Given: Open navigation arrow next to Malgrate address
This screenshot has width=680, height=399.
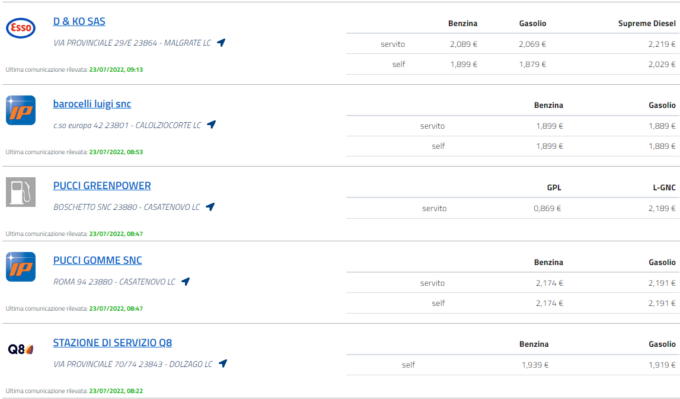Looking at the screenshot, I should [221, 43].
